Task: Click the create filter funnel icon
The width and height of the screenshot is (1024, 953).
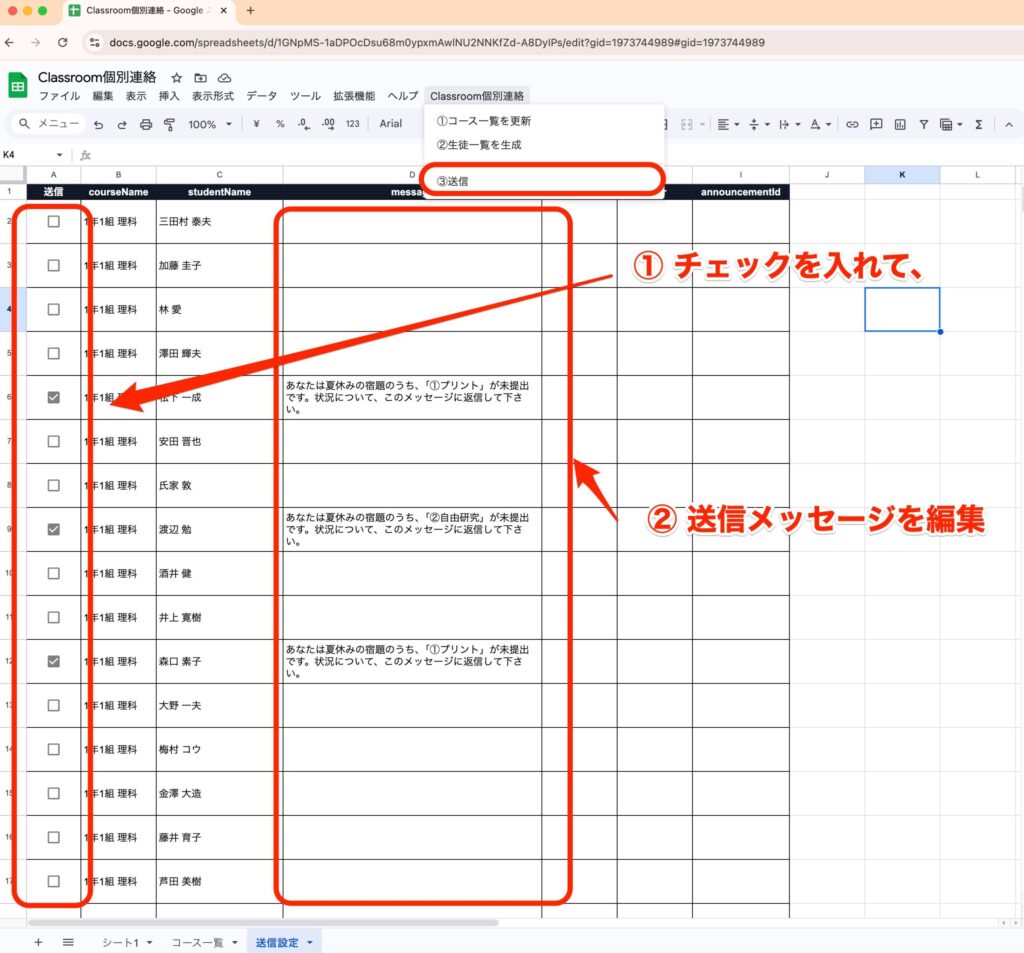Action: (923, 125)
